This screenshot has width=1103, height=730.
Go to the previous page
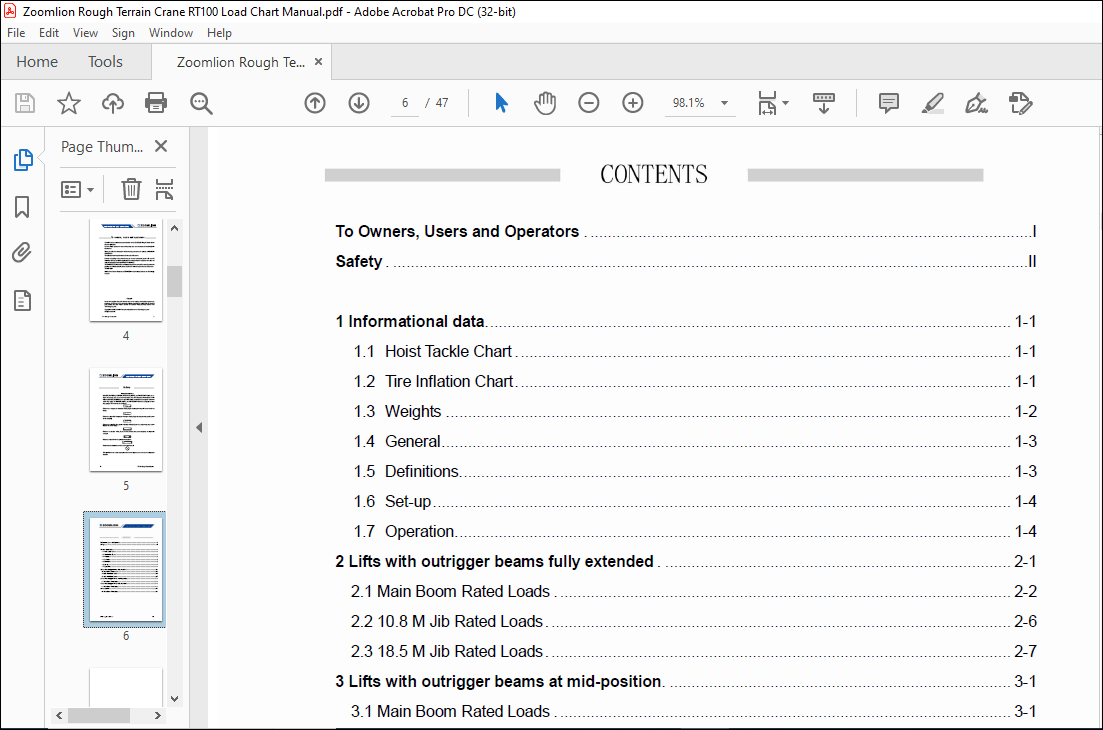point(314,102)
